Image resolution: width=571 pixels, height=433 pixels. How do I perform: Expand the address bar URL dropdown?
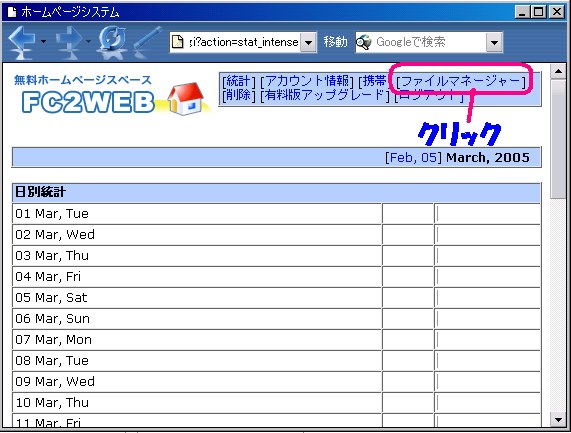click(x=308, y=43)
